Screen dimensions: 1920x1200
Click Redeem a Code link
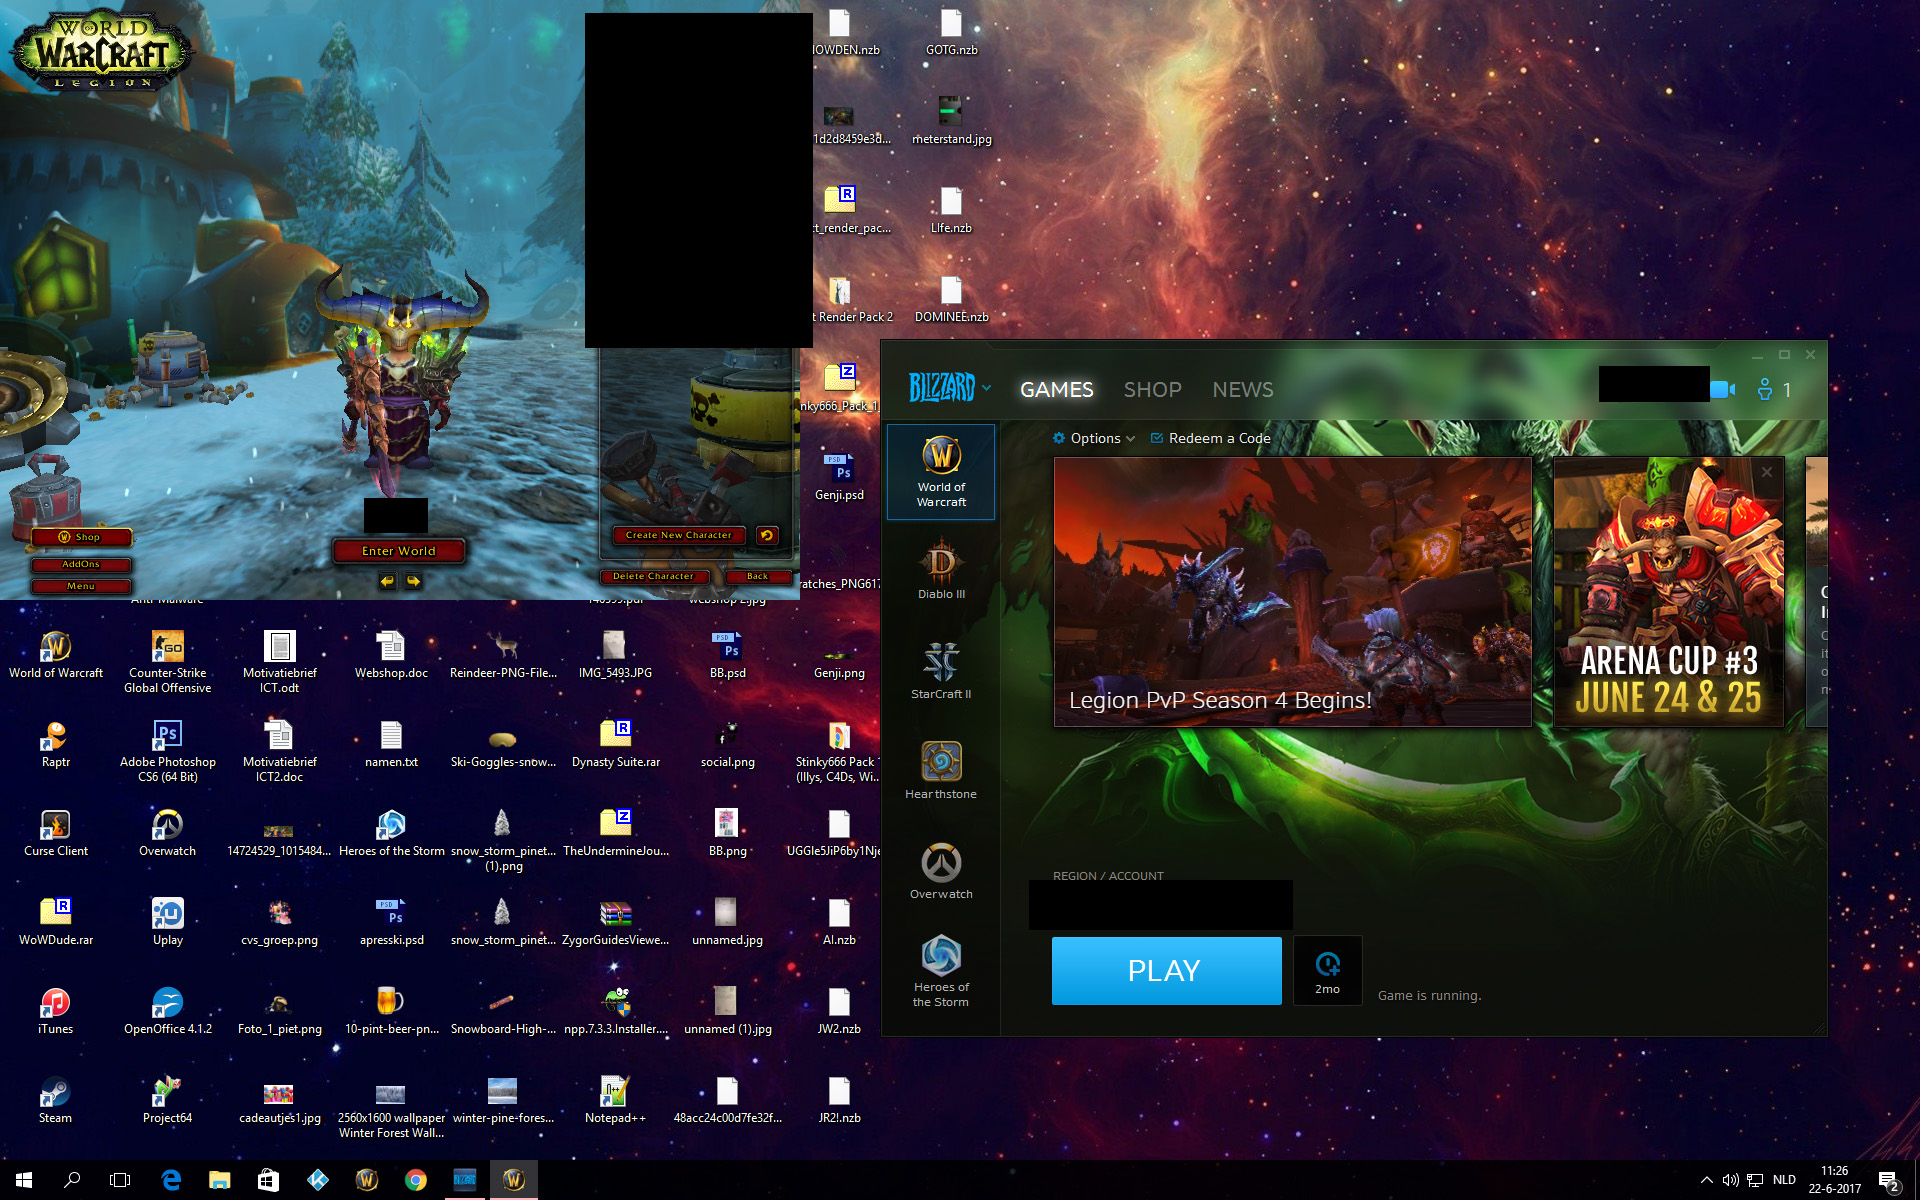[1210, 438]
